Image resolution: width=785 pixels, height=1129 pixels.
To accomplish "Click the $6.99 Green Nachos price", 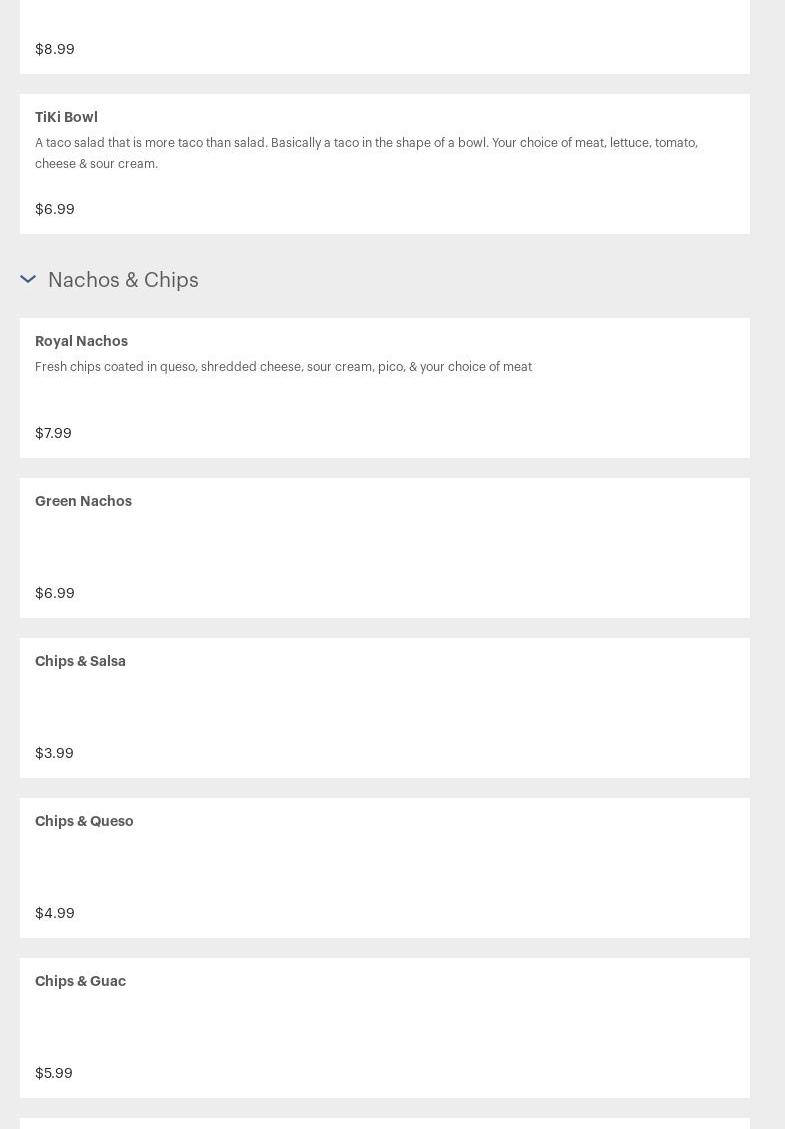I will 55,593.
